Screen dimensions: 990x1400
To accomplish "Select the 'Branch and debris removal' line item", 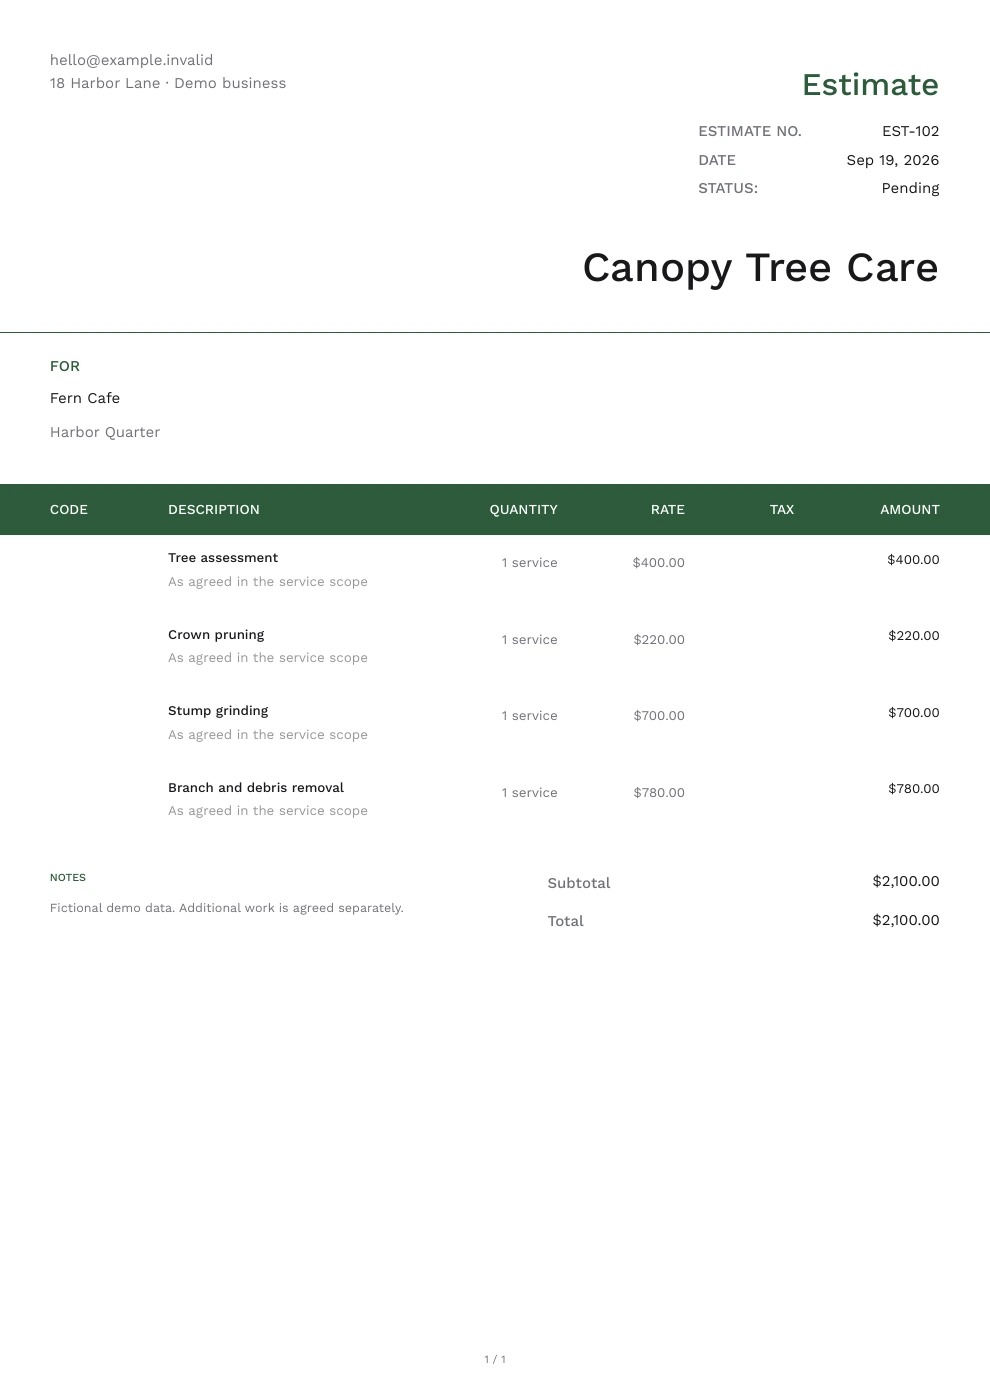I will [x=256, y=788].
